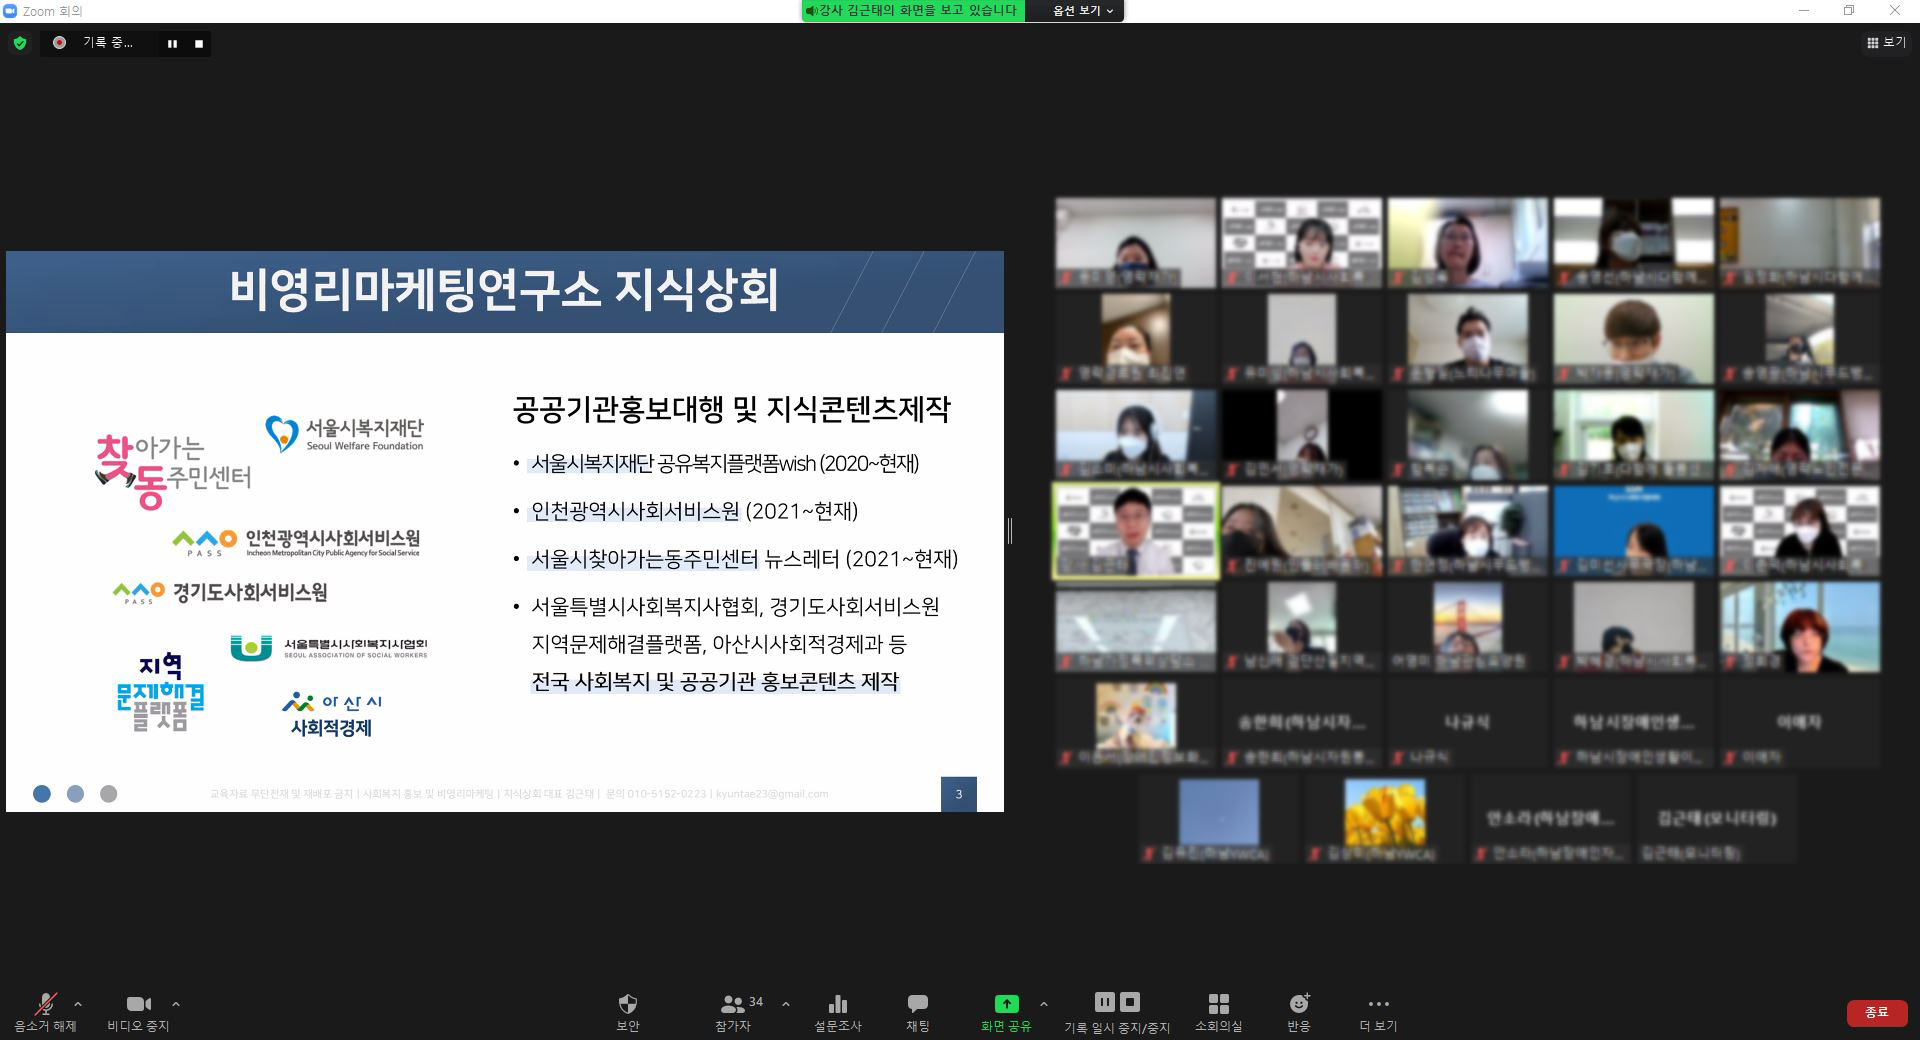This screenshot has width=1920, height=1040.
Task: Pause recording from the top-left indicator
Action: click(172, 44)
